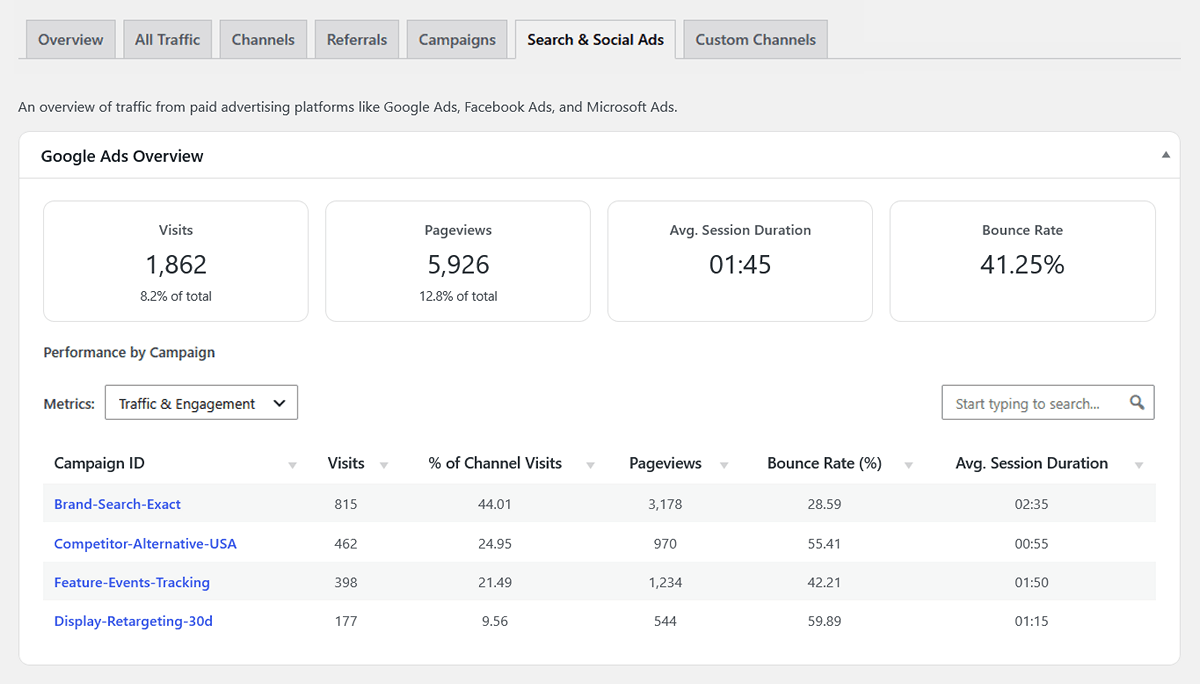Click the 12.8% of total text
Viewport: 1200px width, 684px height.
point(458,296)
